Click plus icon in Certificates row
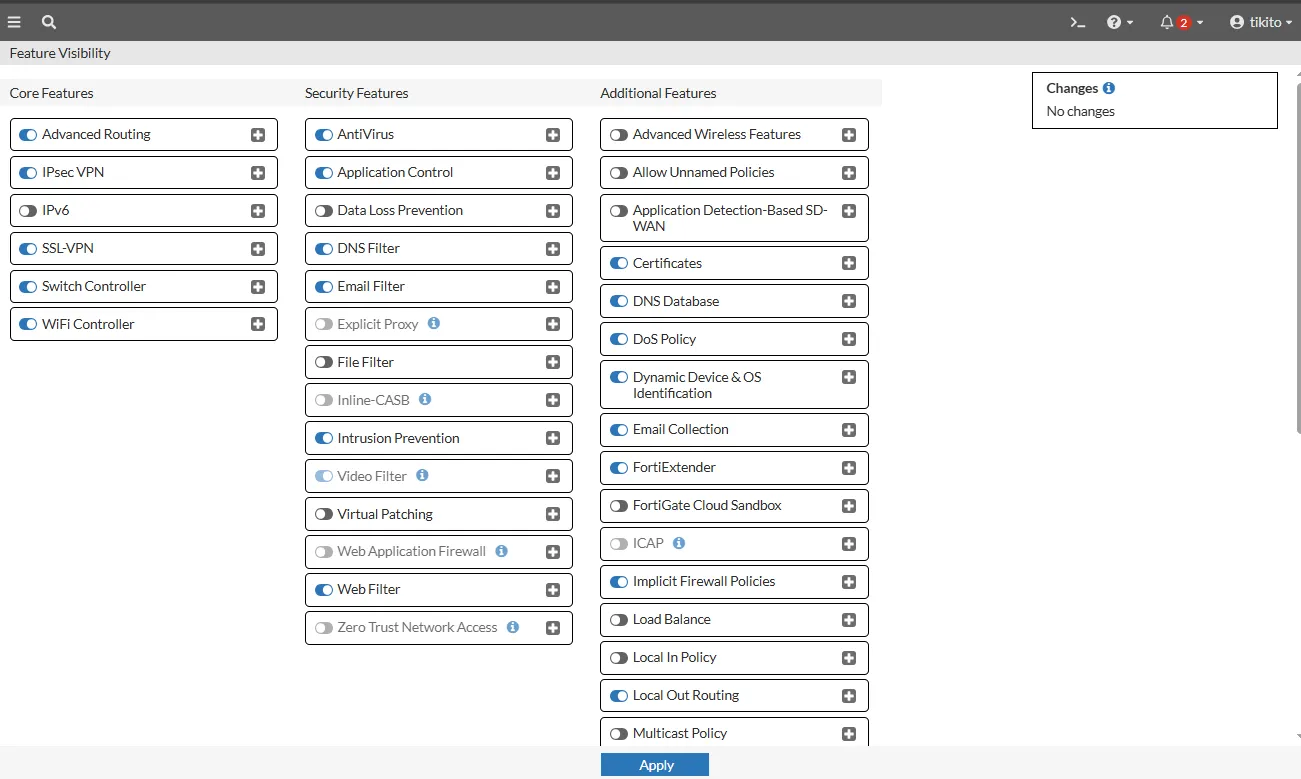 coord(849,263)
